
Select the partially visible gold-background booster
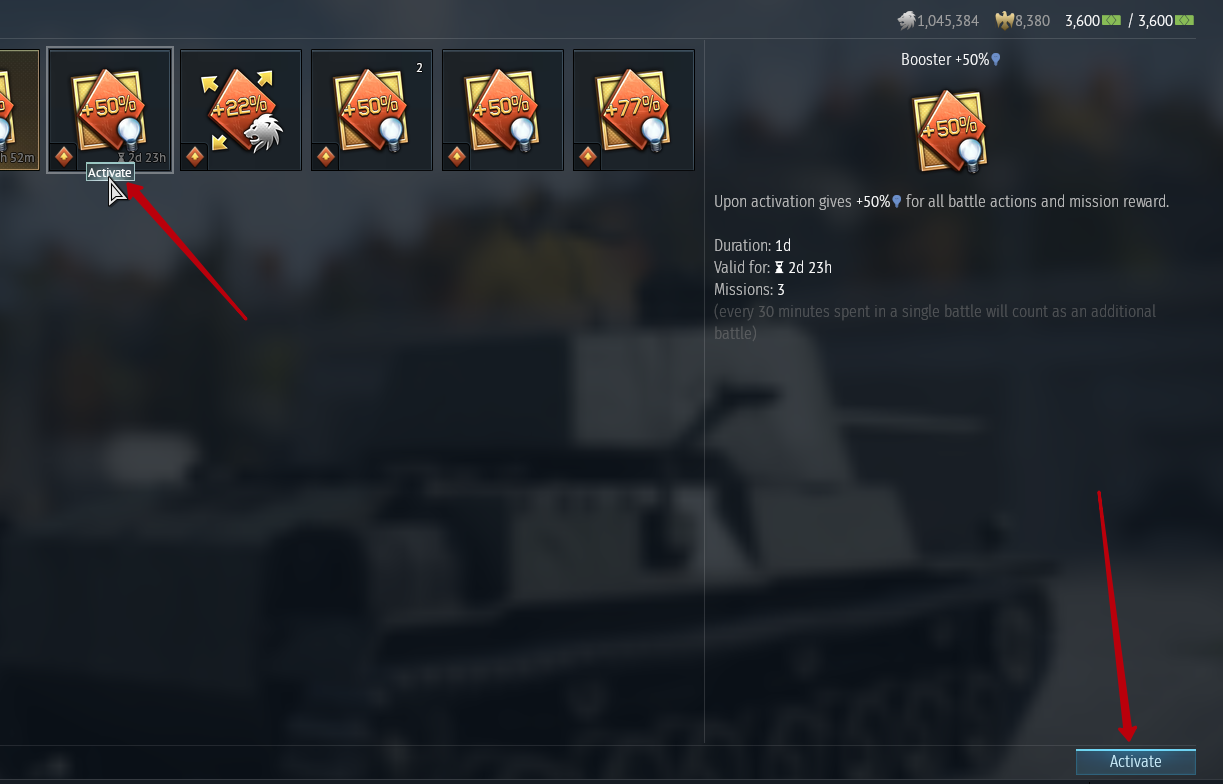pos(19,110)
